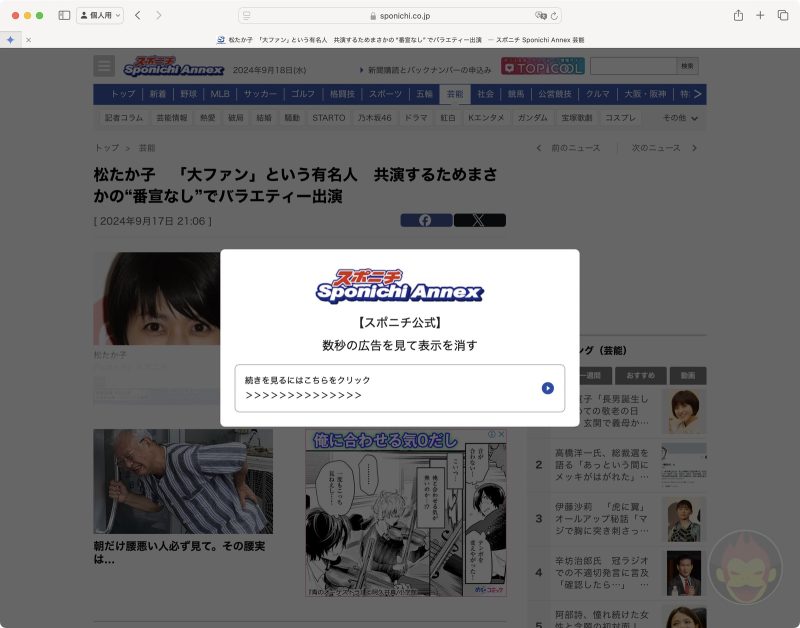Click 続きを見るにはこちらをクリック link
The image size is (800, 628).
(308, 380)
